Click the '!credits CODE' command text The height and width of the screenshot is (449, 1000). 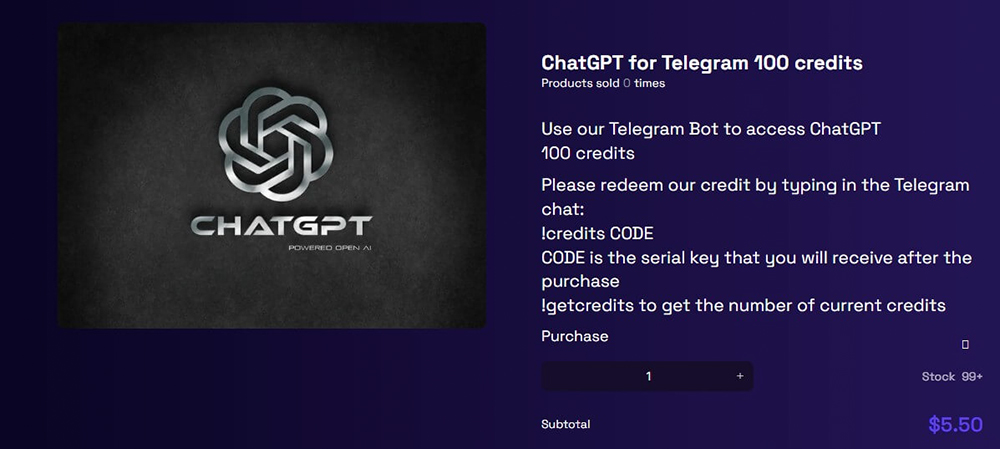tap(598, 233)
